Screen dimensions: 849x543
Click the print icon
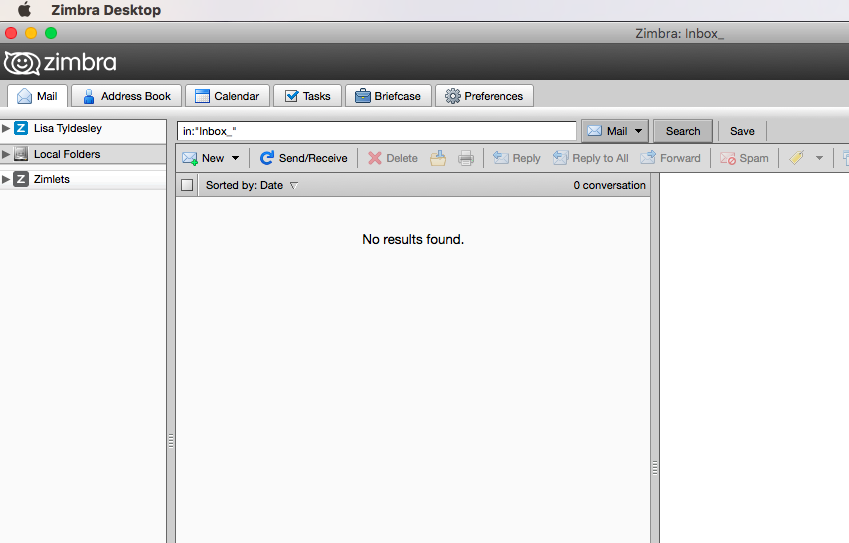click(x=466, y=158)
